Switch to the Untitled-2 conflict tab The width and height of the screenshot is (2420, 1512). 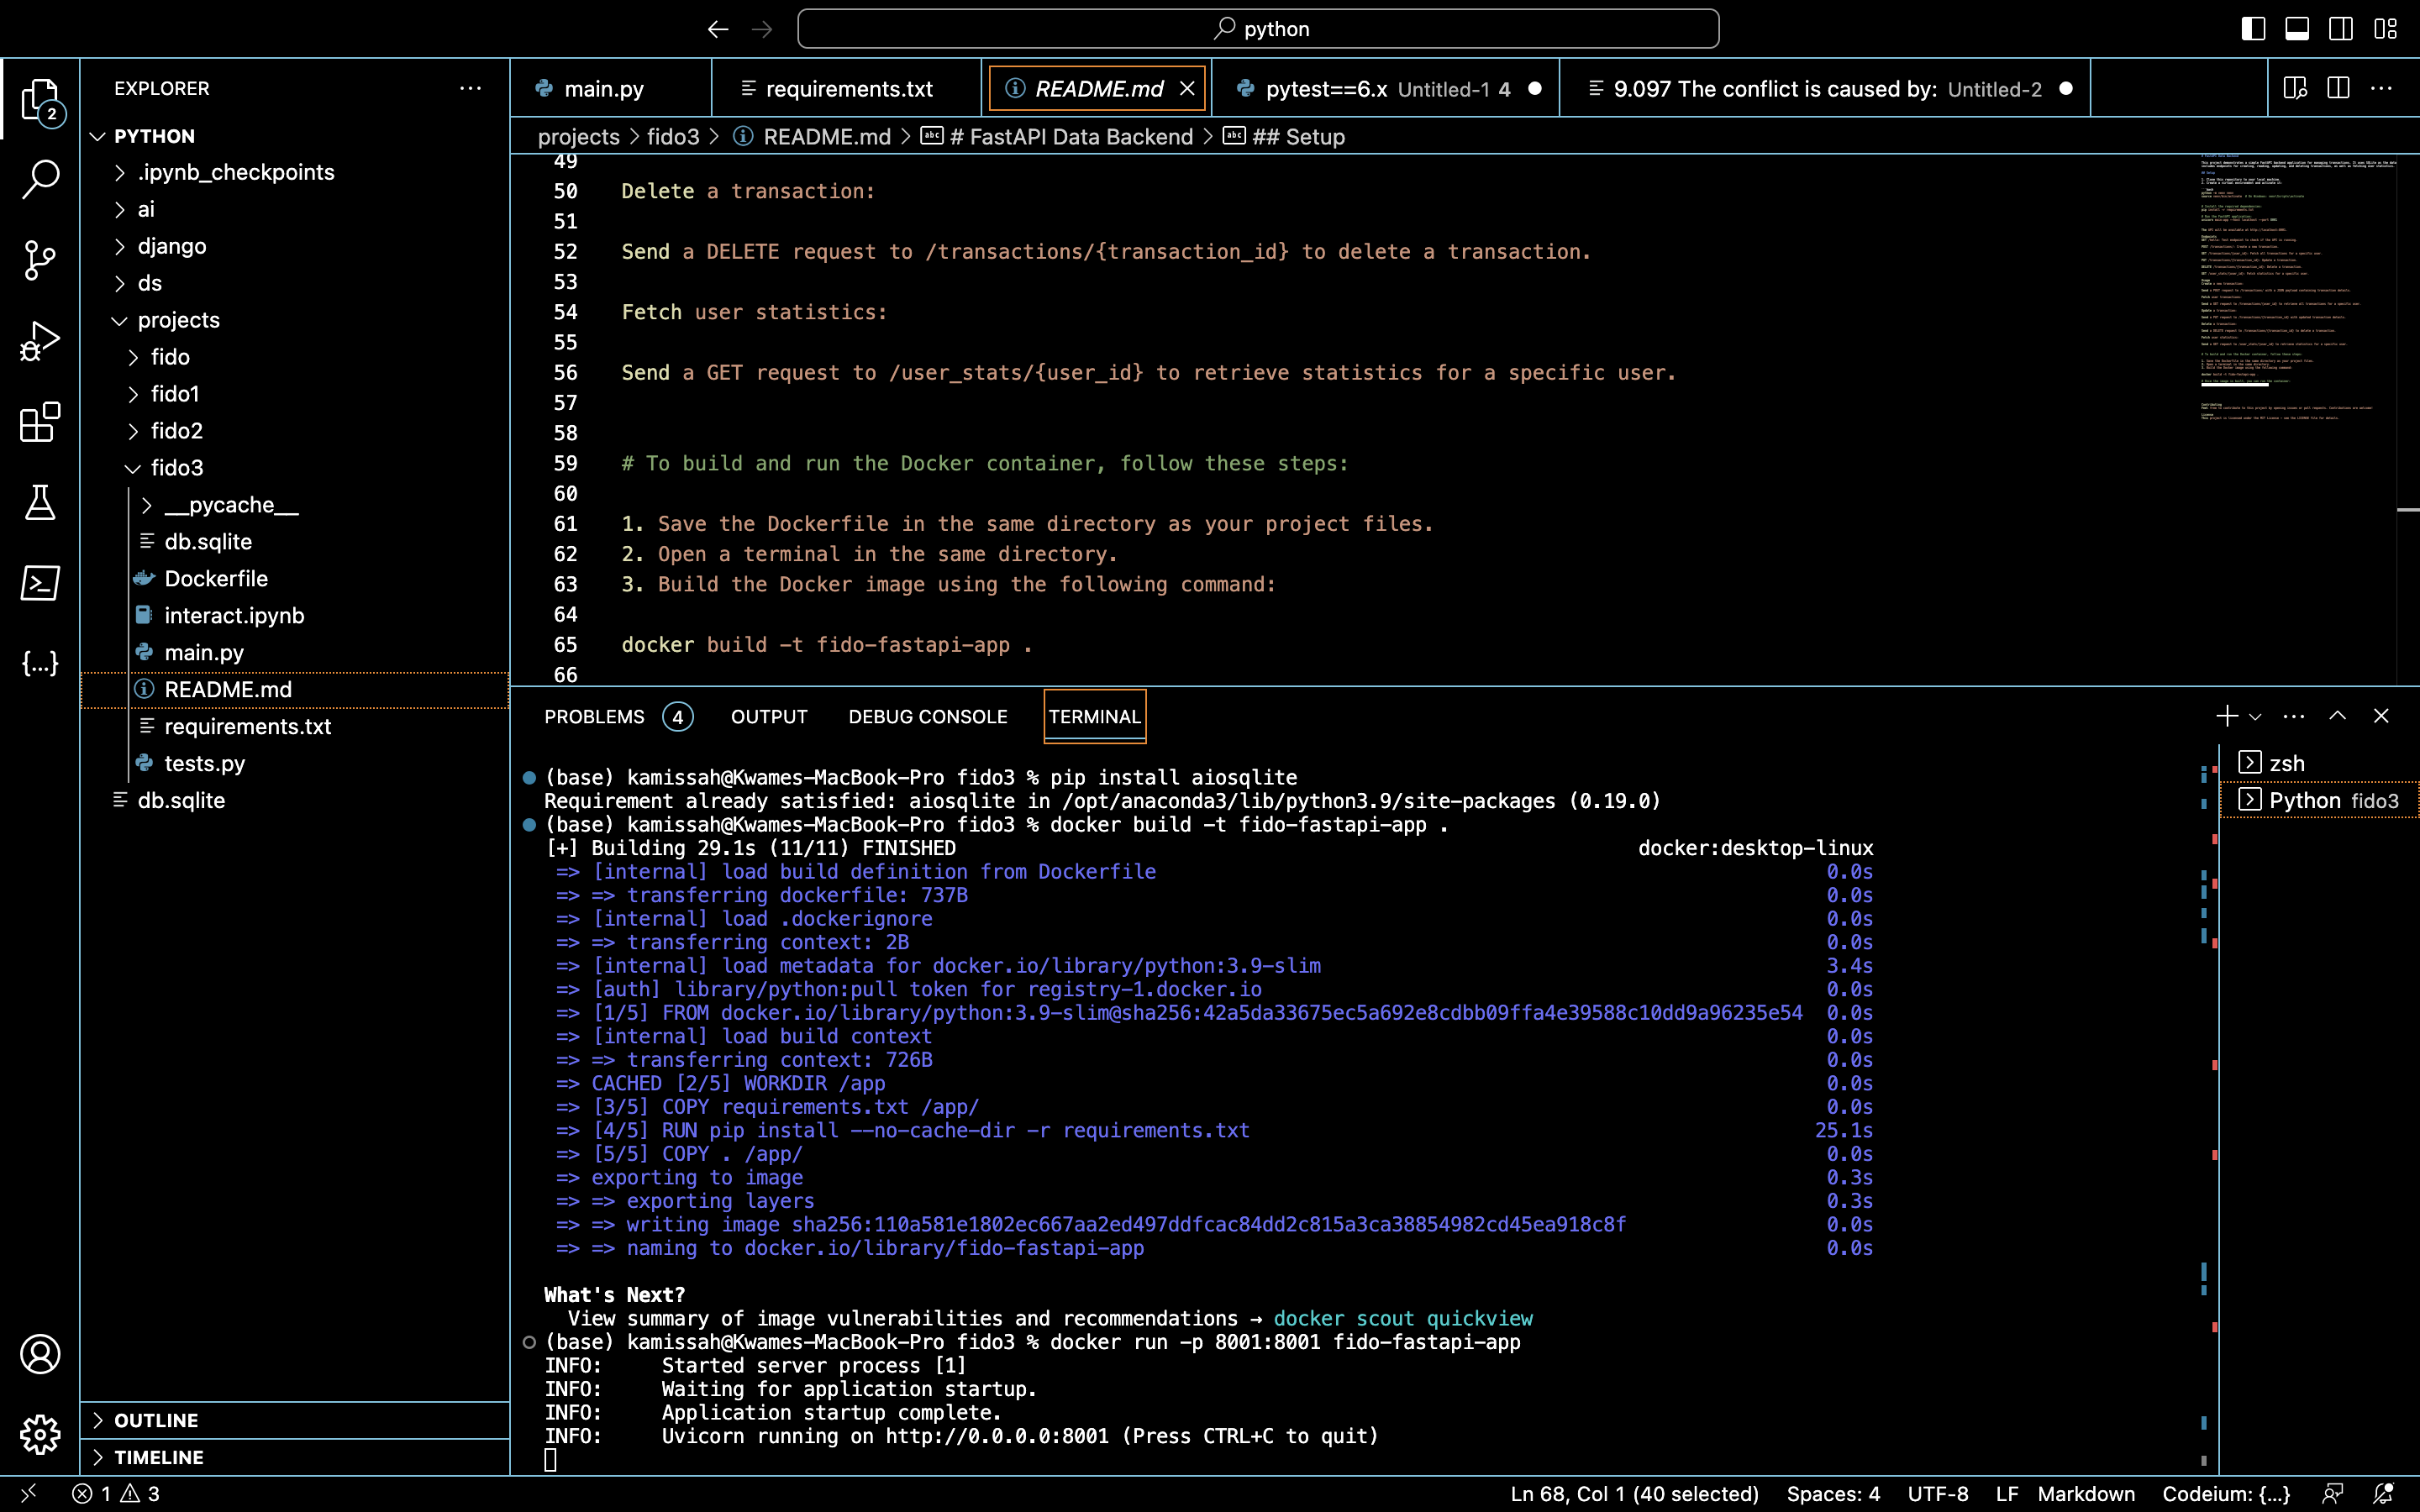click(1826, 89)
